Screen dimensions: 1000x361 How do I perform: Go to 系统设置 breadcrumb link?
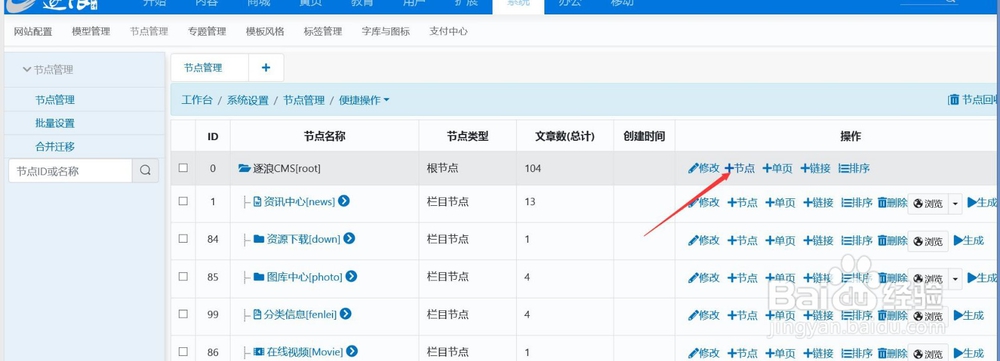pos(247,100)
